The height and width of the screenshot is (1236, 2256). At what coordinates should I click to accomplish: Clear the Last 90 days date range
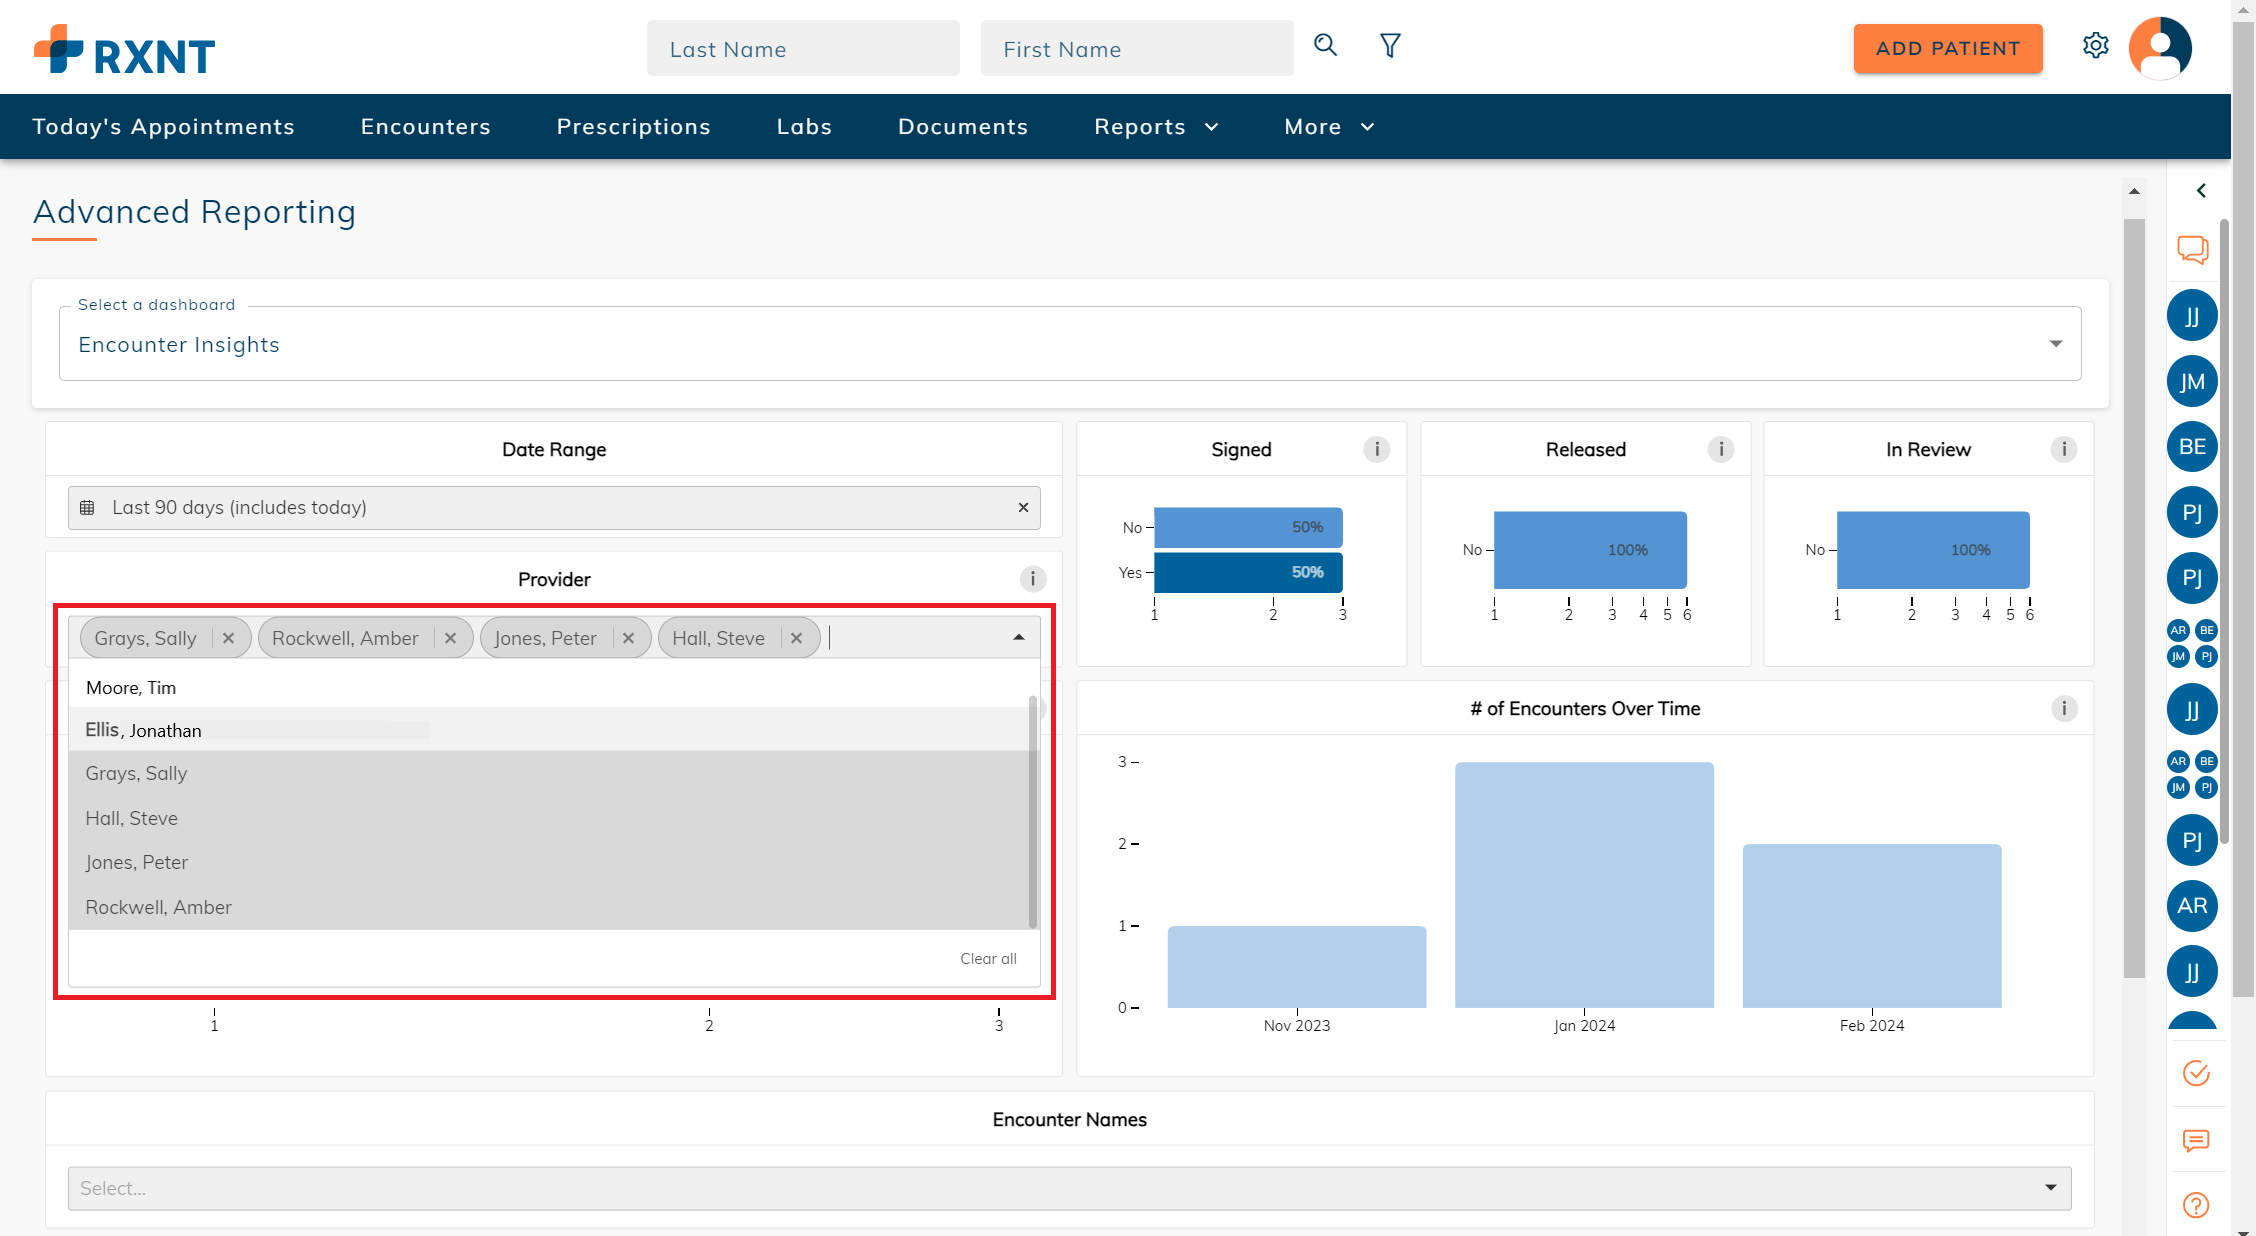click(x=1023, y=507)
